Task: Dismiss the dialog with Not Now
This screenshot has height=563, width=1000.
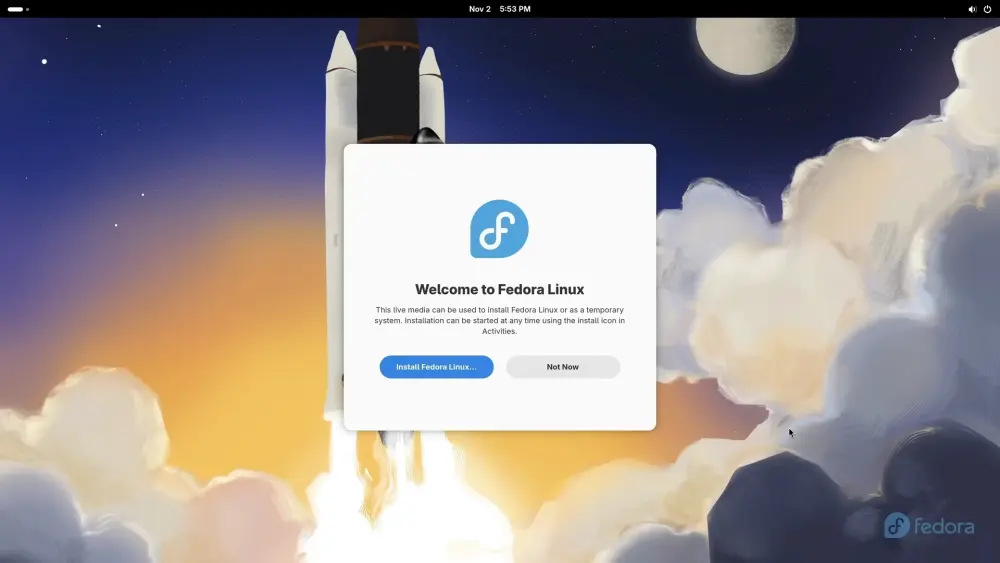Action: pos(562,367)
